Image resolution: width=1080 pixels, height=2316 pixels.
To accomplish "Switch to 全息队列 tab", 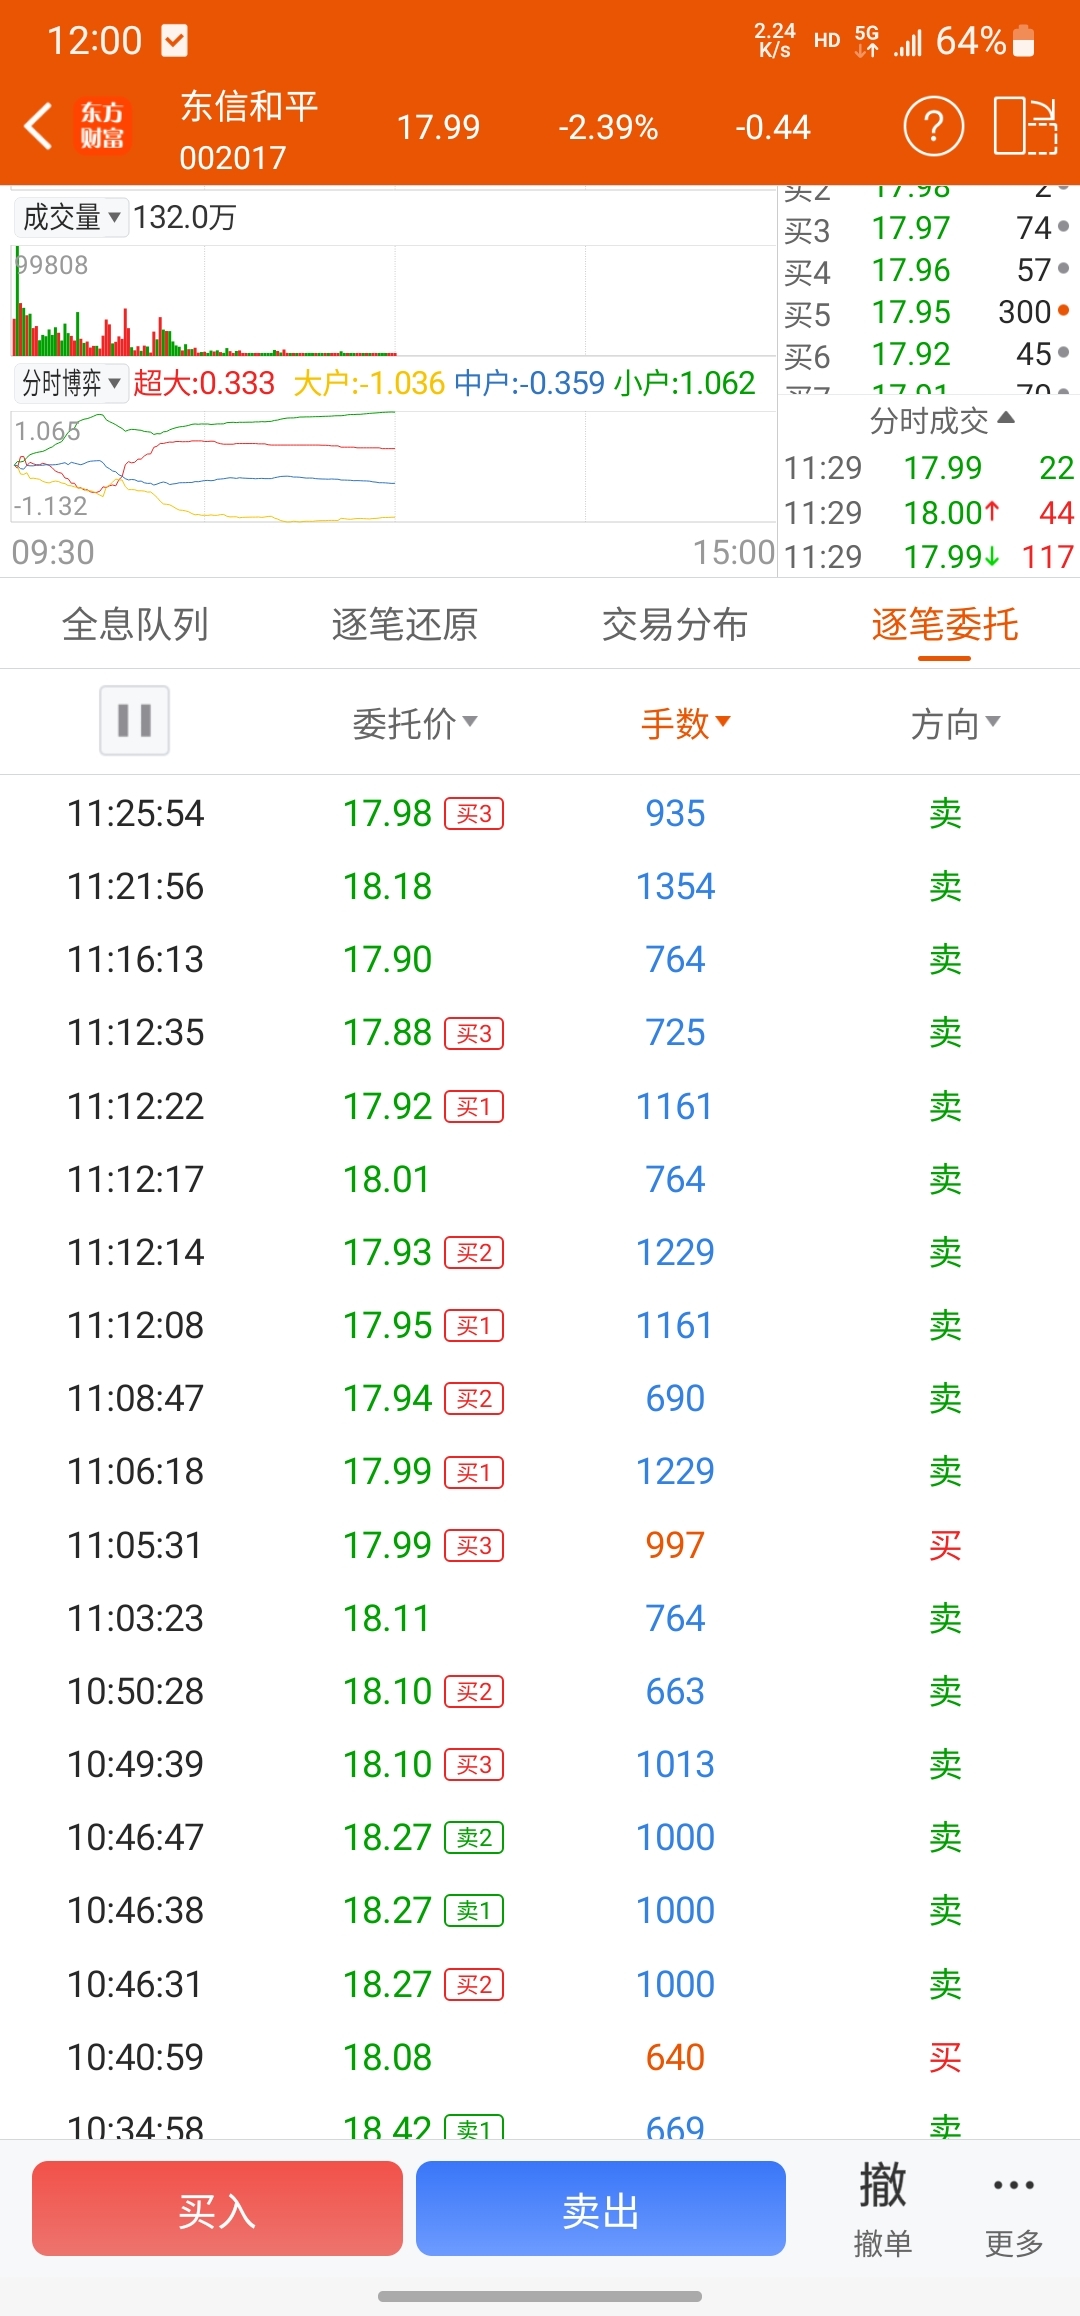I will [x=135, y=624].
